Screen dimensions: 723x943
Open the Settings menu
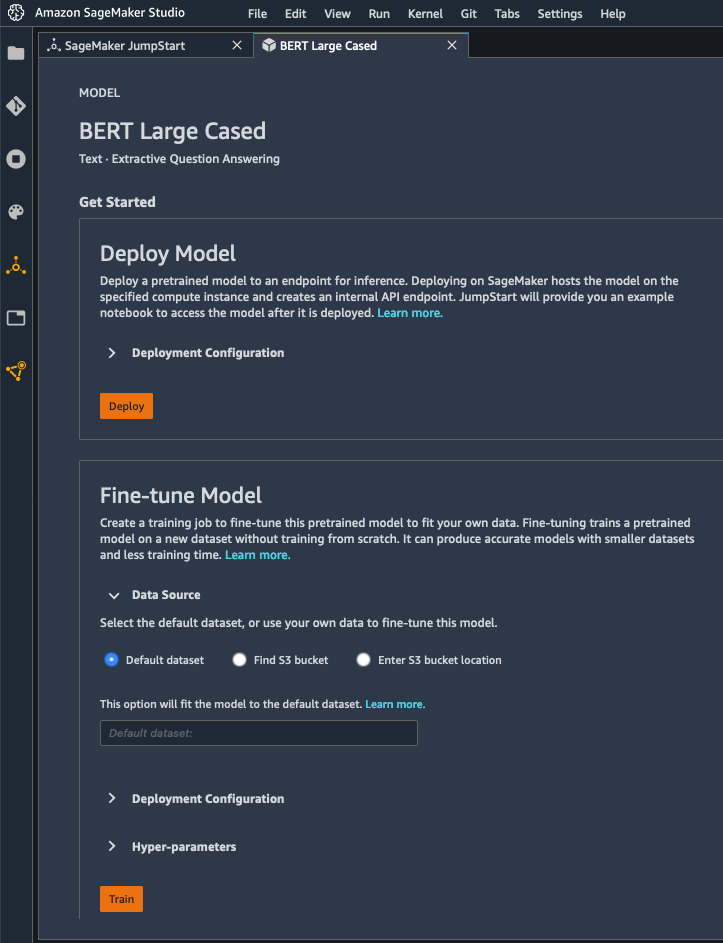tap(560, 13)
